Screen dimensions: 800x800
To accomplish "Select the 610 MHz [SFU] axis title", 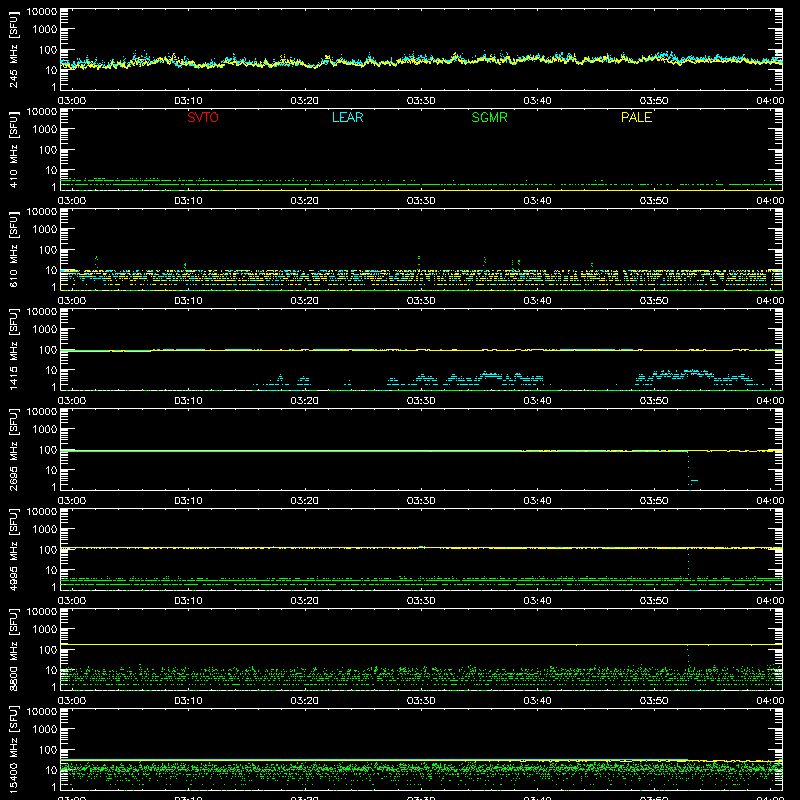I will click(14, 250).
